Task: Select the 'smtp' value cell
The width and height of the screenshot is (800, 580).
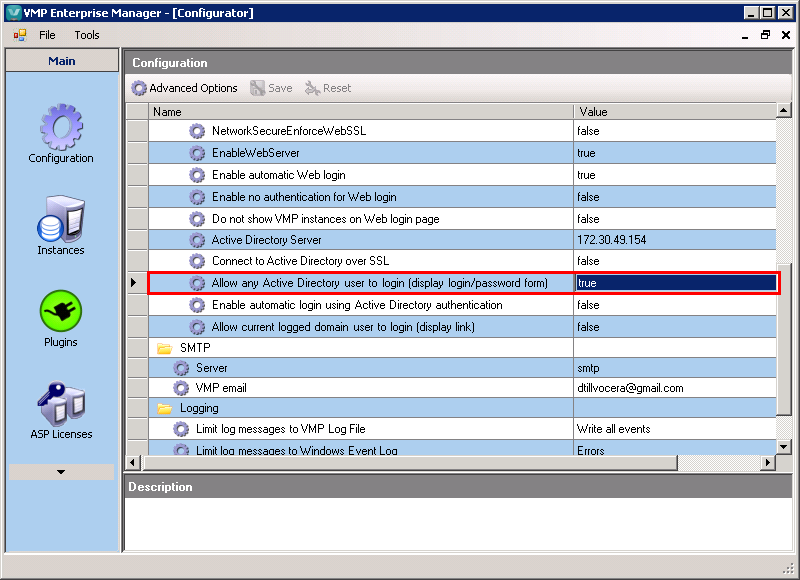Action: [x=674, y=368]
